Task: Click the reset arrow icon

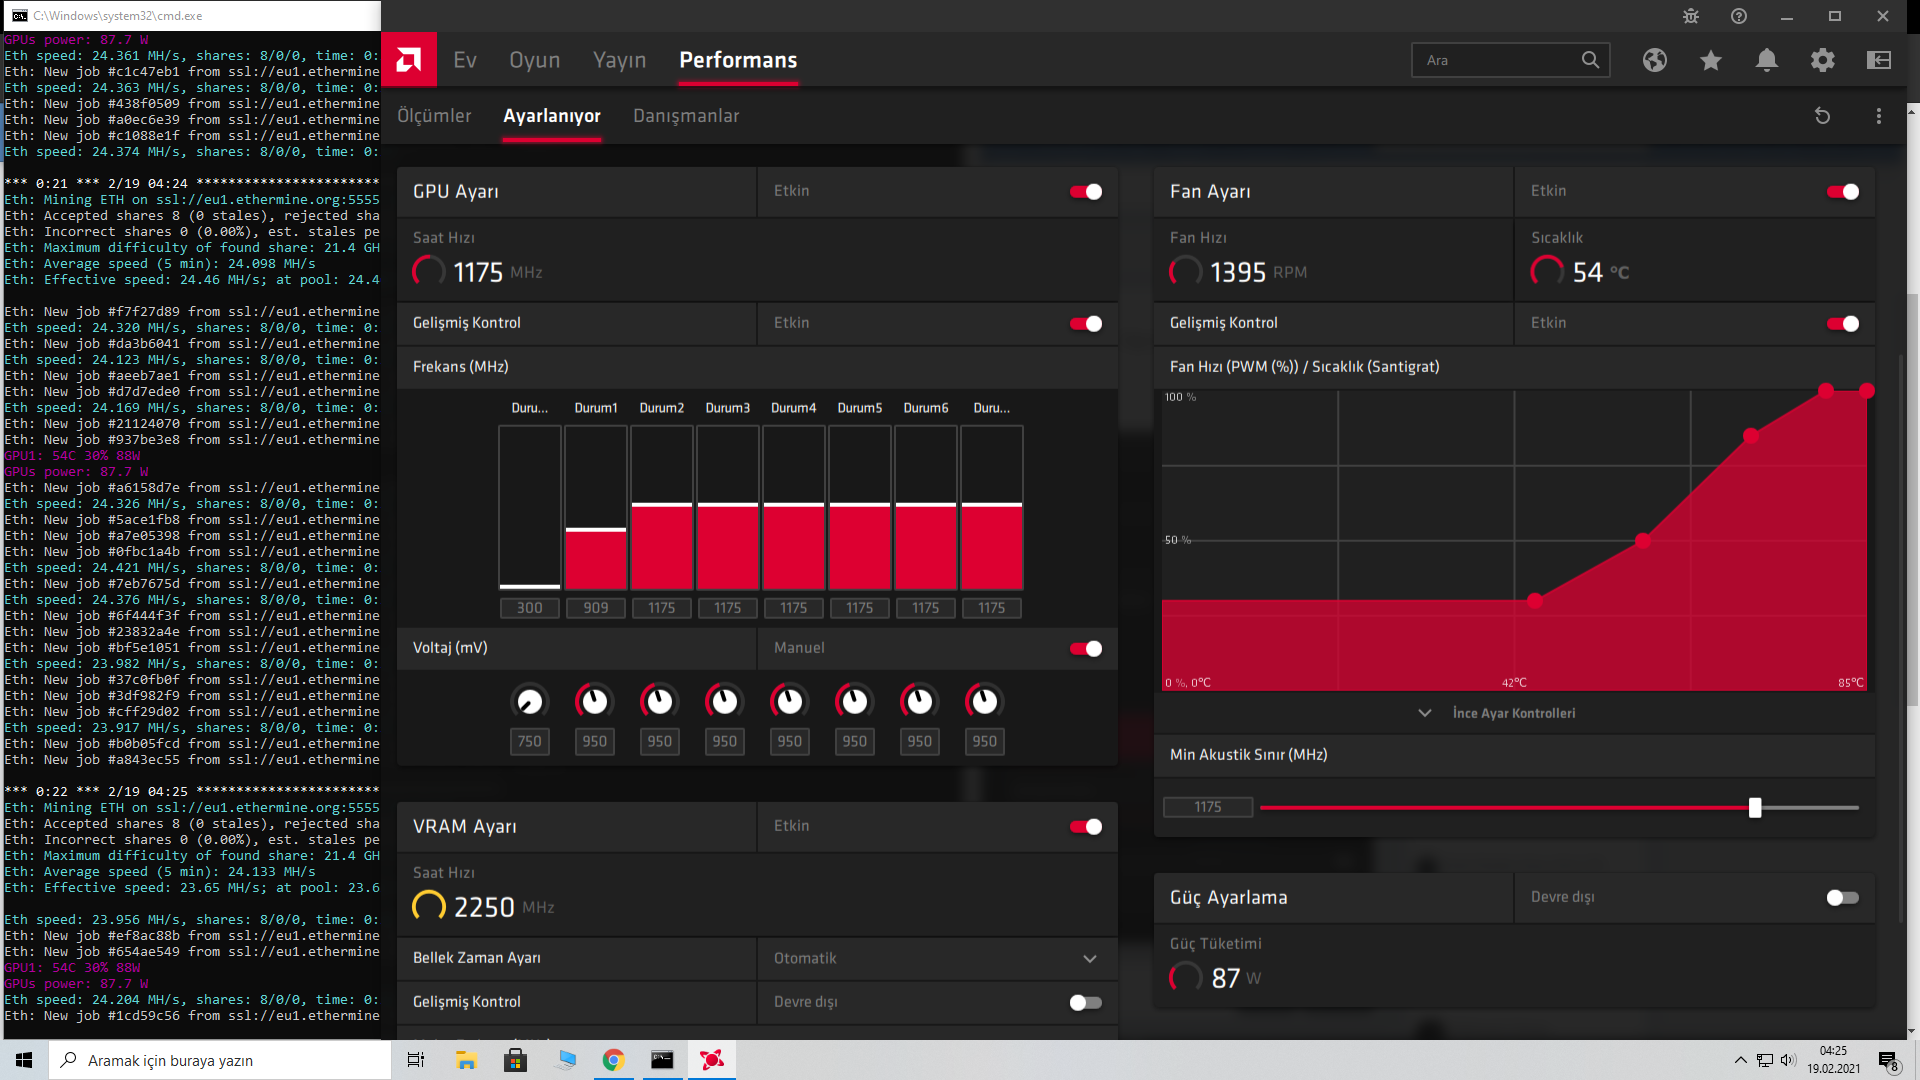Action: coord(1822,116)
